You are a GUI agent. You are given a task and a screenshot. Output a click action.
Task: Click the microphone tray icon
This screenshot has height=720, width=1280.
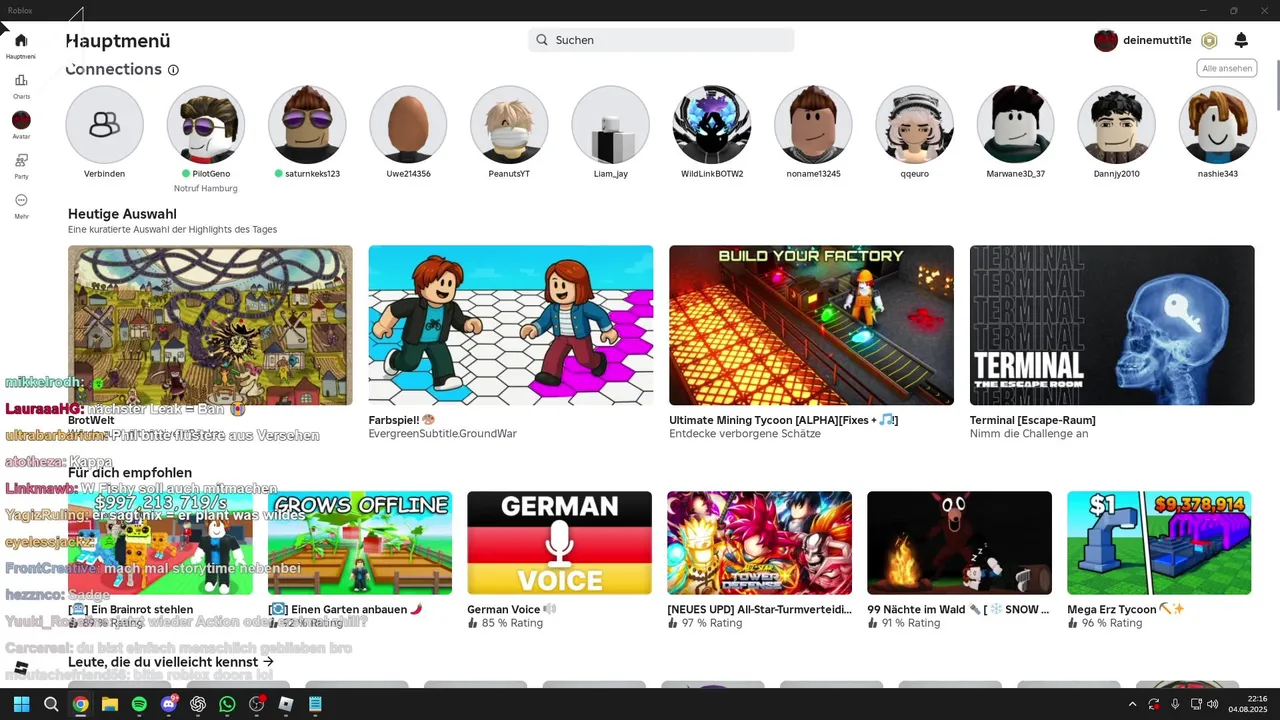(x=1175, y=704)
